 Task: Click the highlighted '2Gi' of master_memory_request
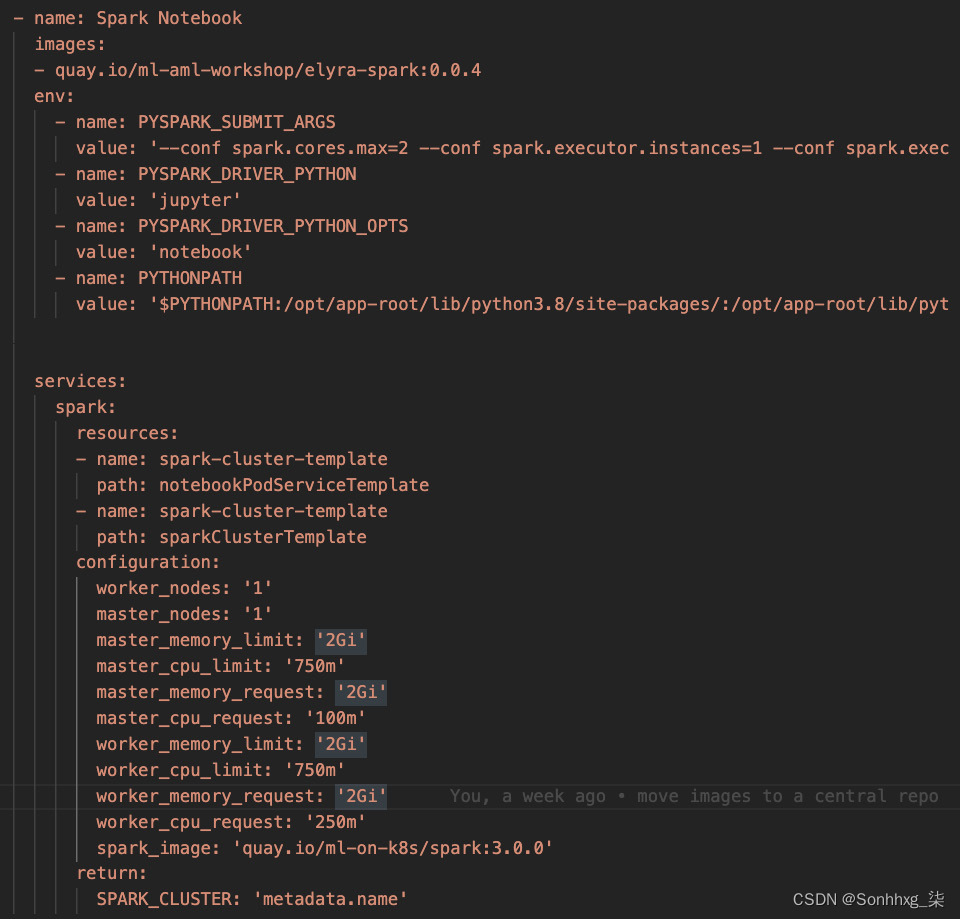coord(361,692)
